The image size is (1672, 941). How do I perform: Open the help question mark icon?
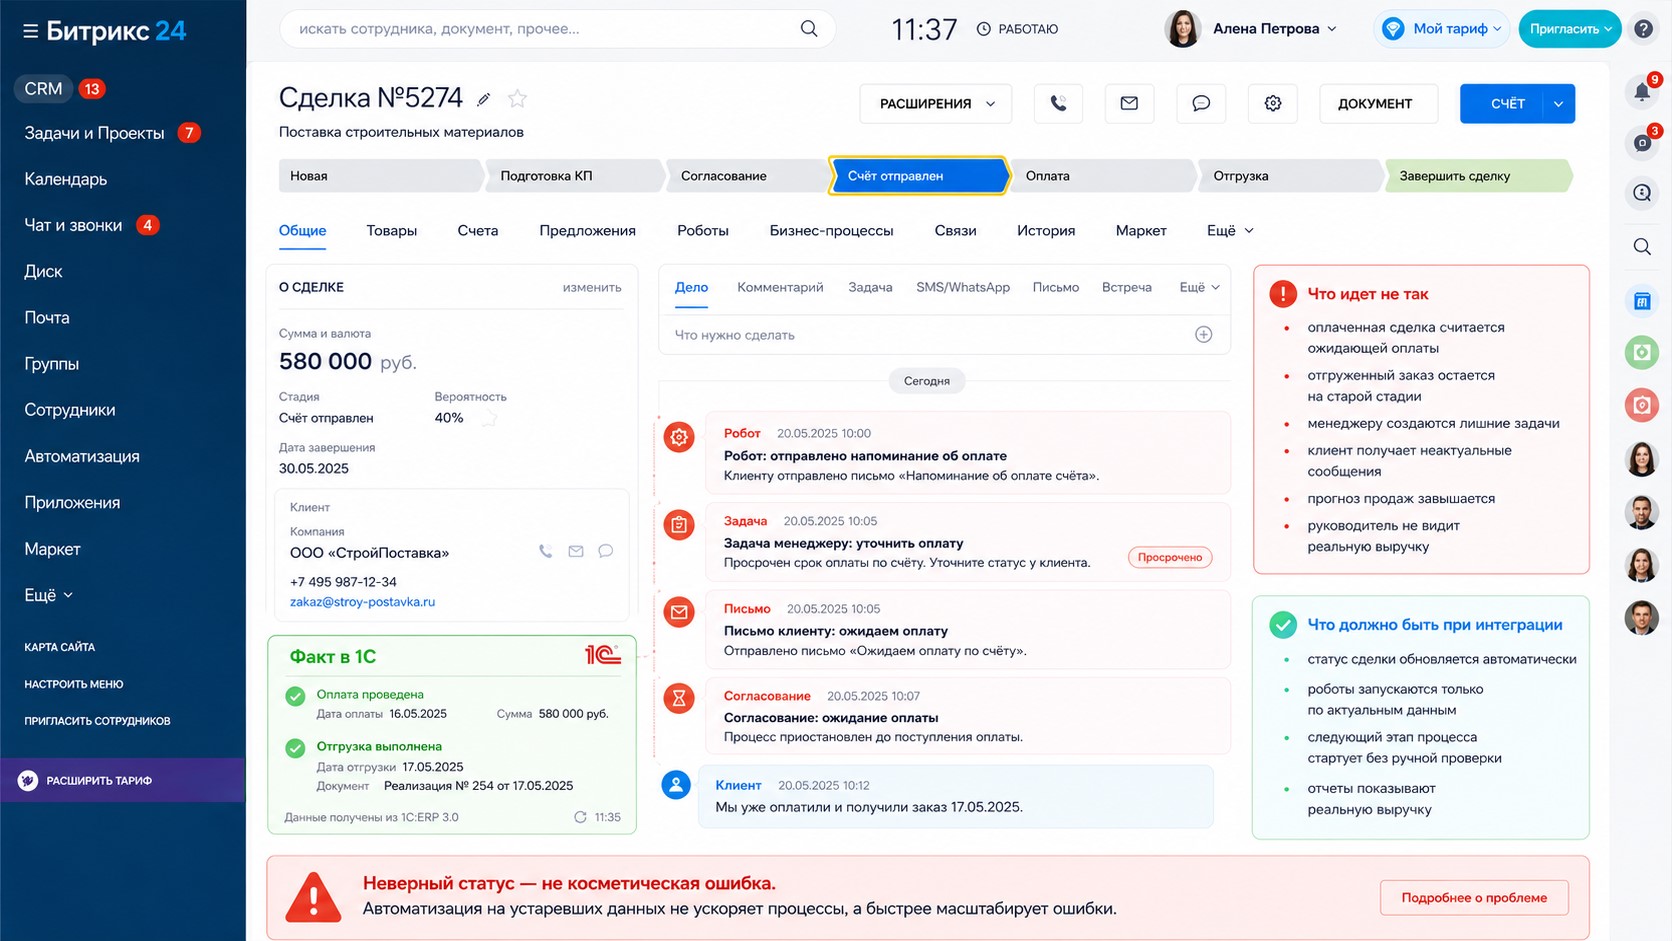[1644, 29]
